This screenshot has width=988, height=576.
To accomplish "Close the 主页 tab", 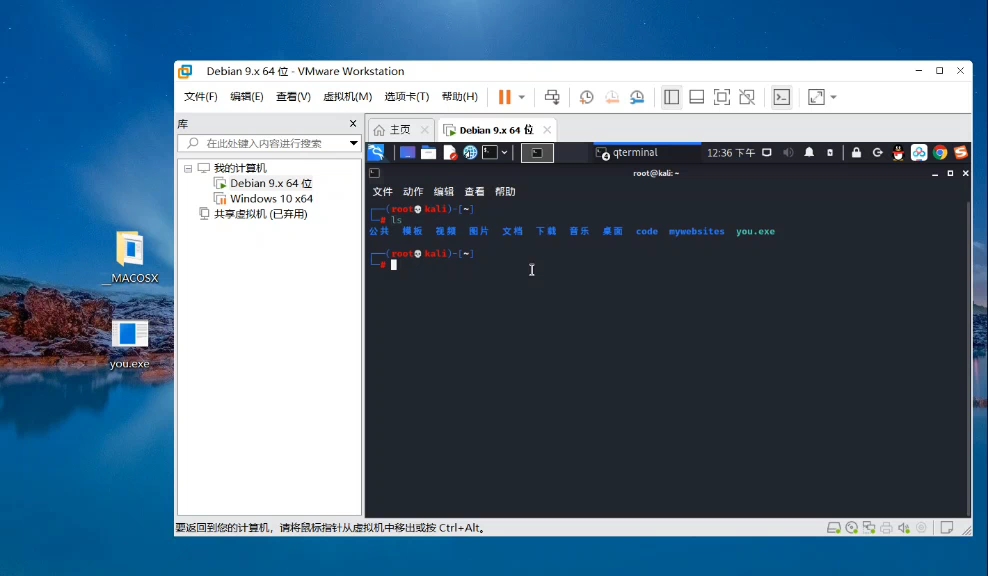I will tap(425, 130).
